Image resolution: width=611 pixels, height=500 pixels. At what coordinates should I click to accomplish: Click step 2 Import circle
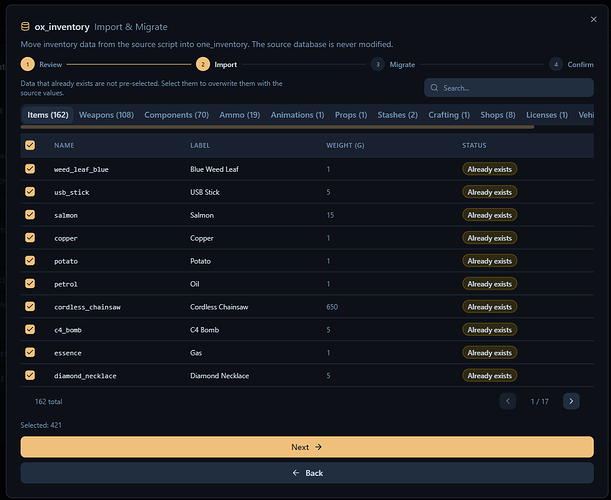[x=203, y=64]
